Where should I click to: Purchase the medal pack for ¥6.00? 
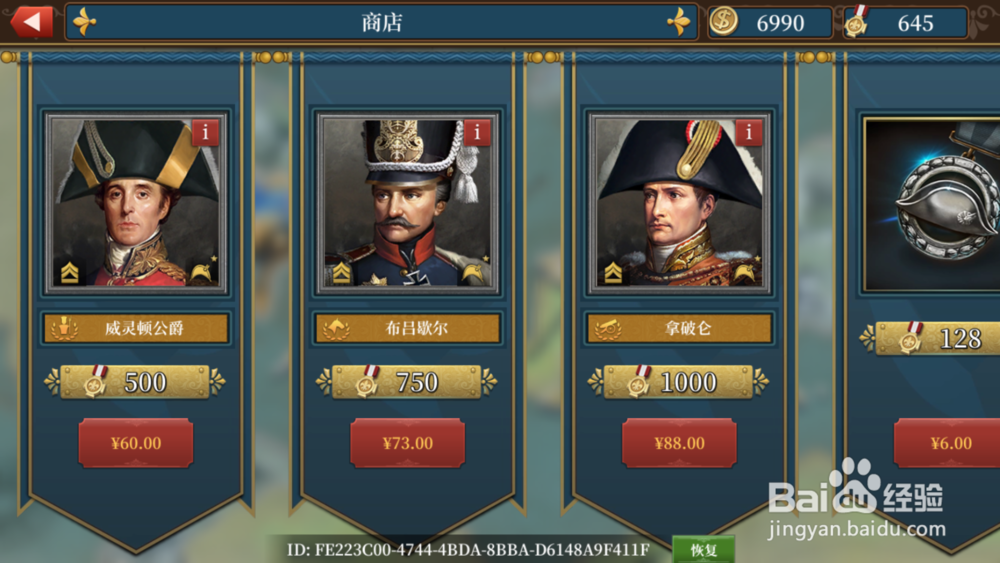(x=947, y=443)
